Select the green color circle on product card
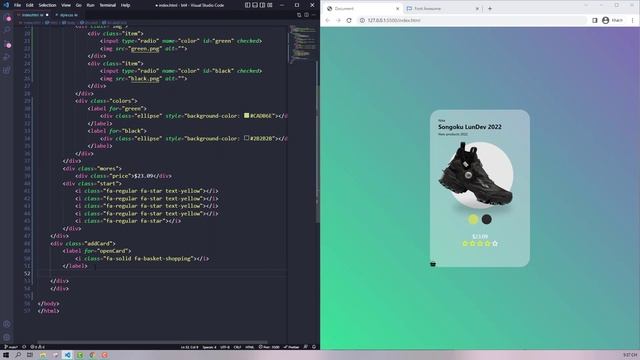Screen dimensions: 640x360 coord(473,219)
